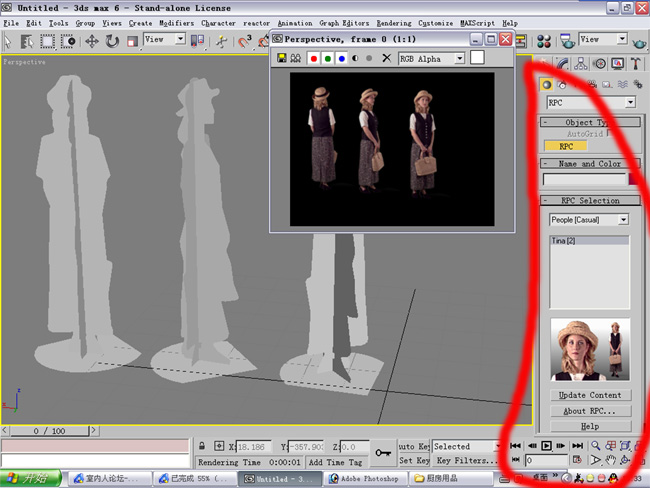
Task: Switch to Adobe Photoshop in the taskbar
Action: (364, 479)
